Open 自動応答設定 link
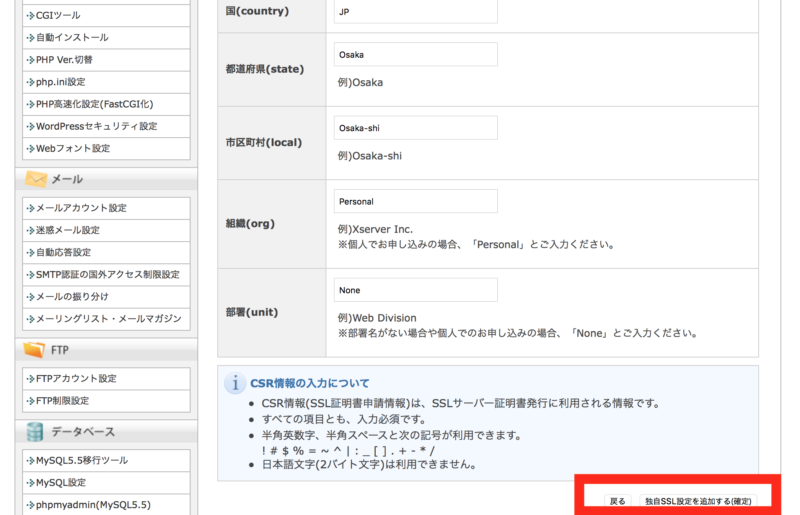This screenshot has width=800, height=515. coord(63,252)
